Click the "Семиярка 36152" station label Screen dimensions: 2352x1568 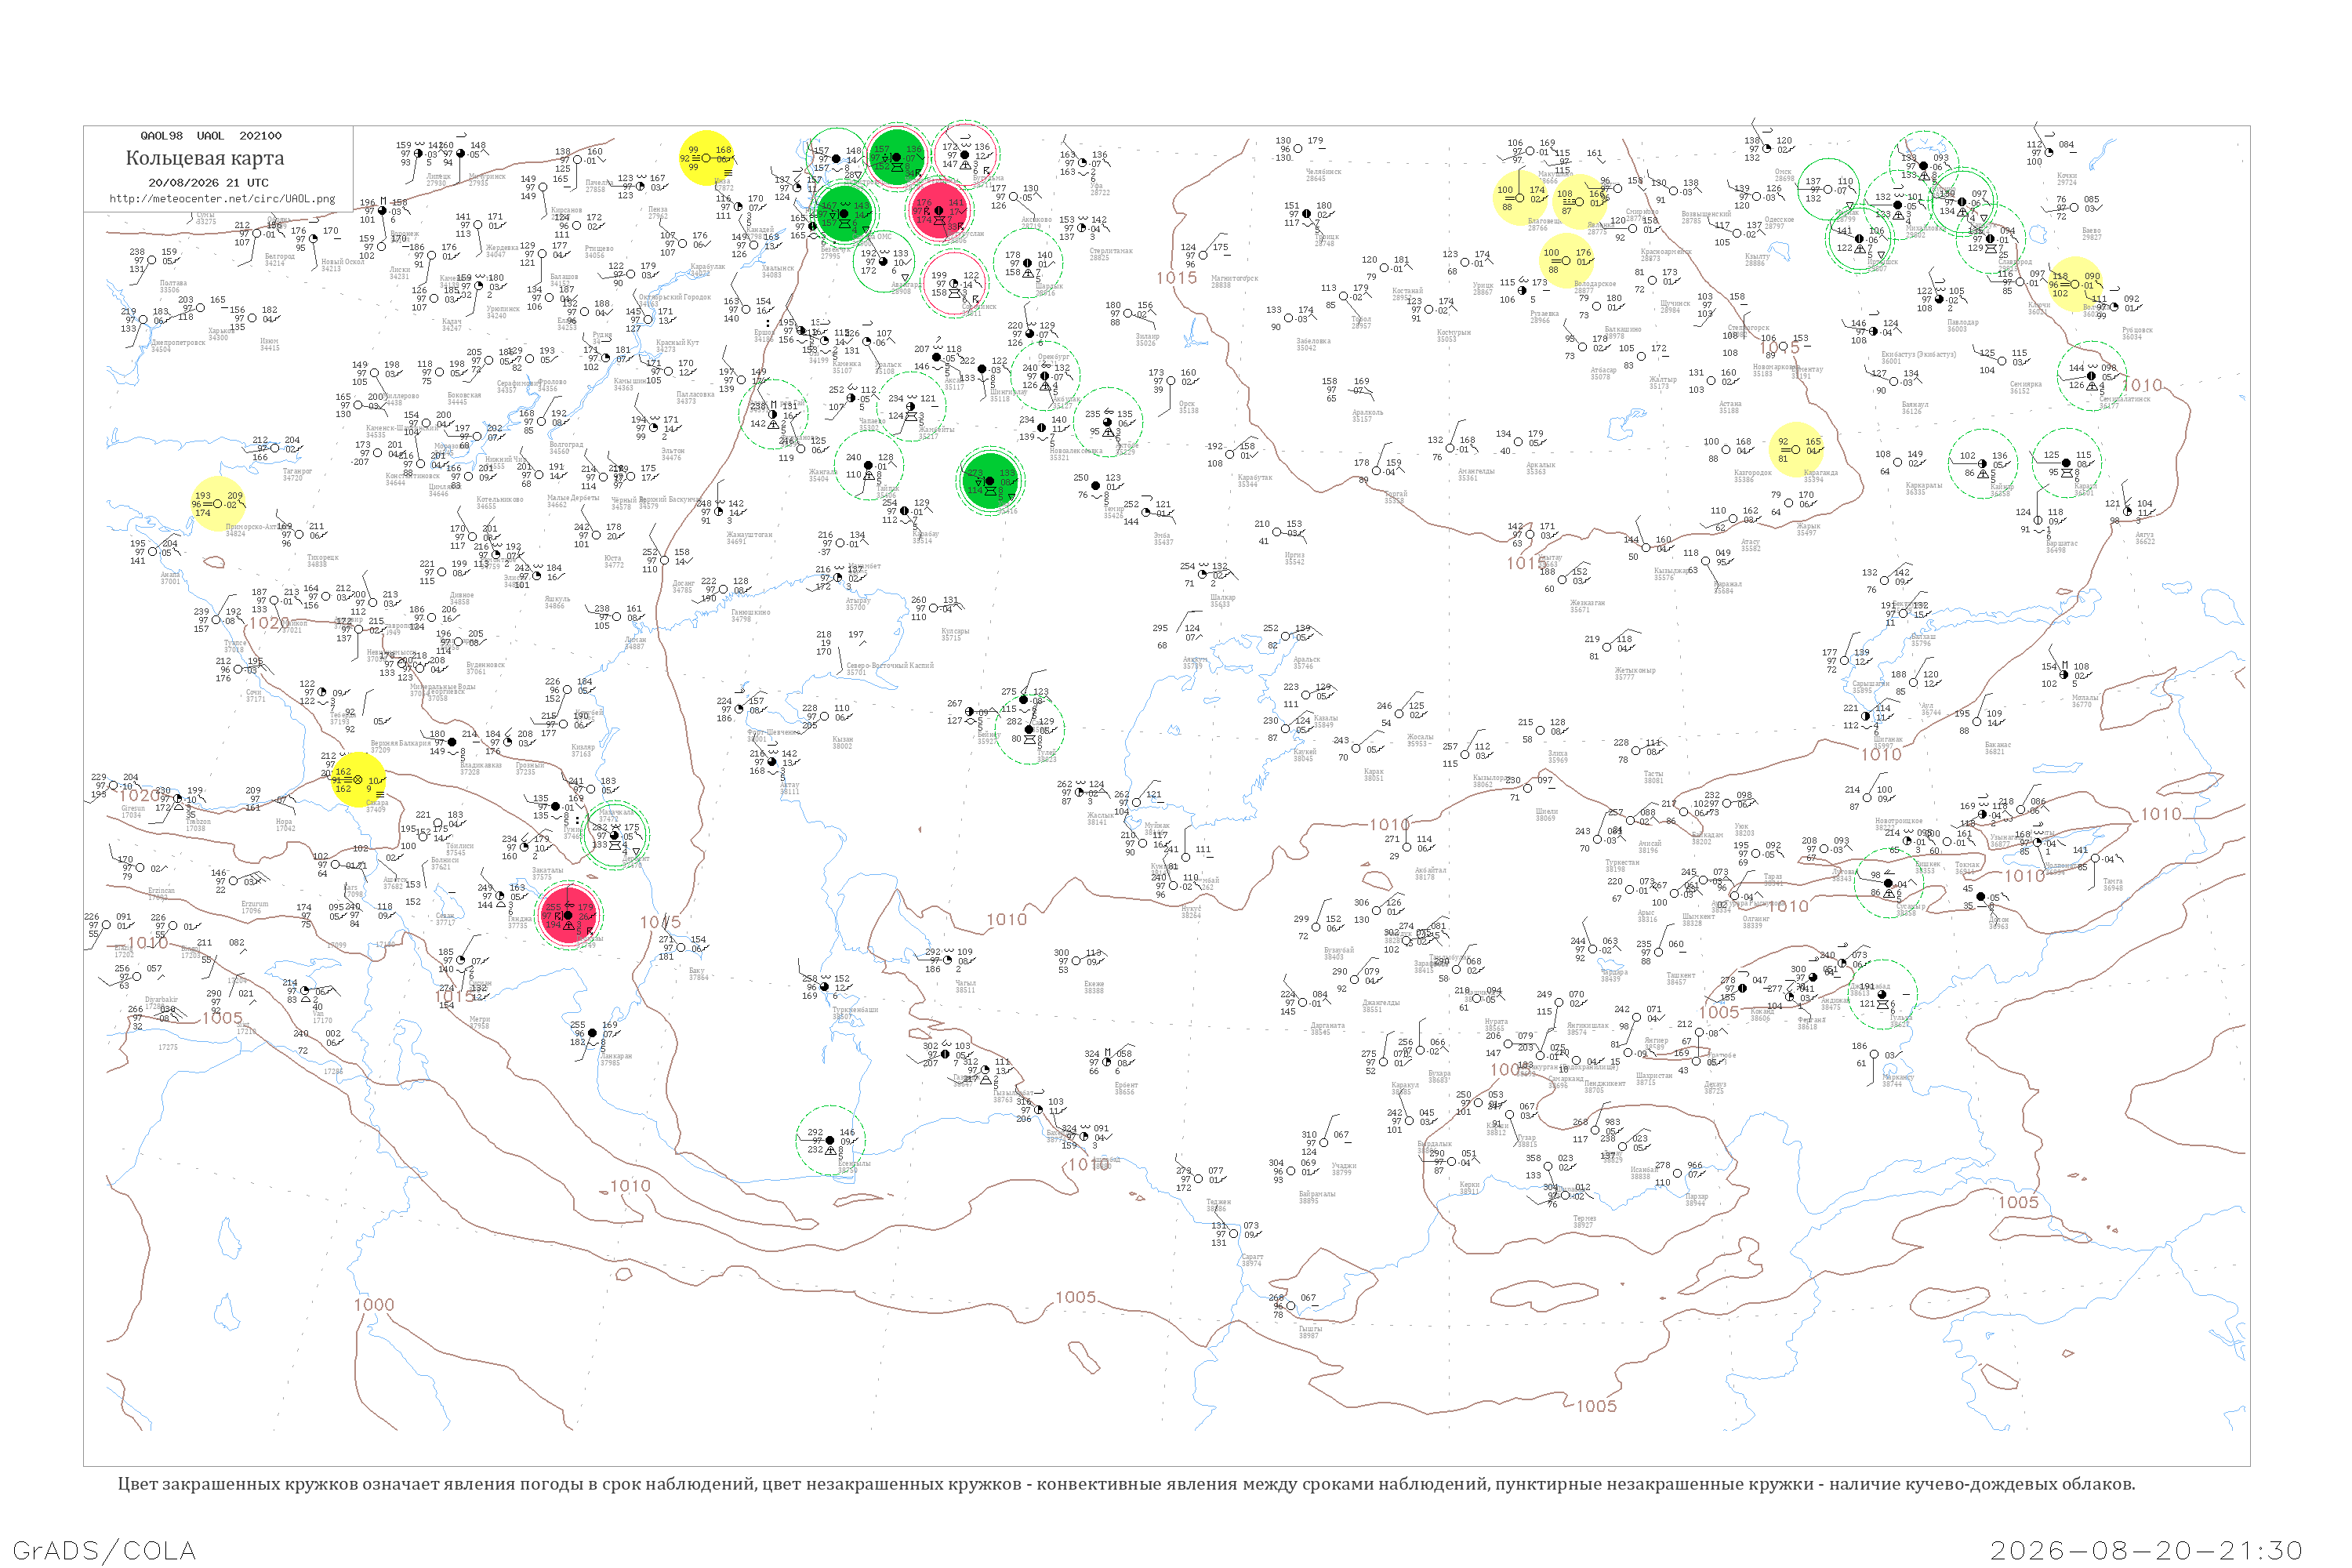tap(2025, 388)
